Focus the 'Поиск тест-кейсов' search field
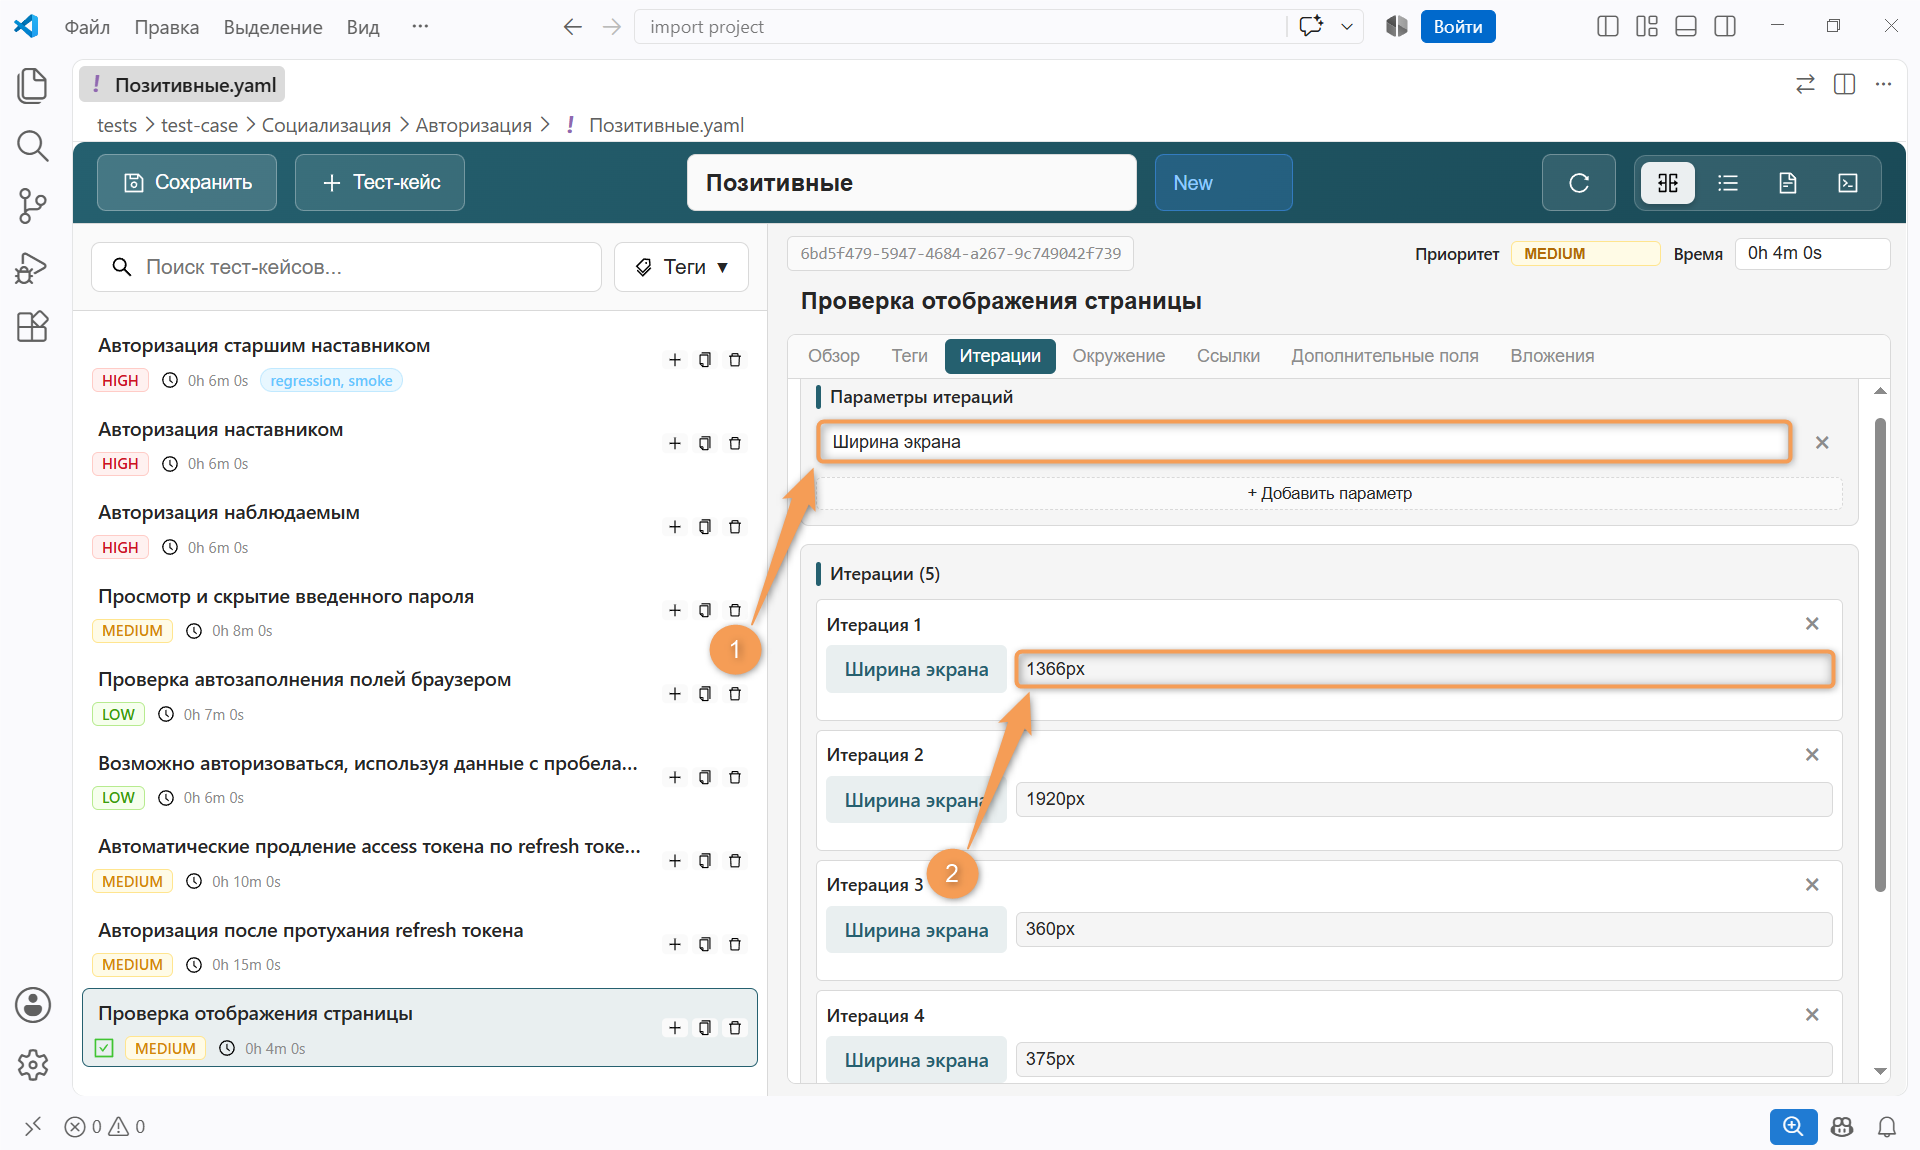Image resolution: width=1920 pixels, height=1150 pixels. point(346,267)
